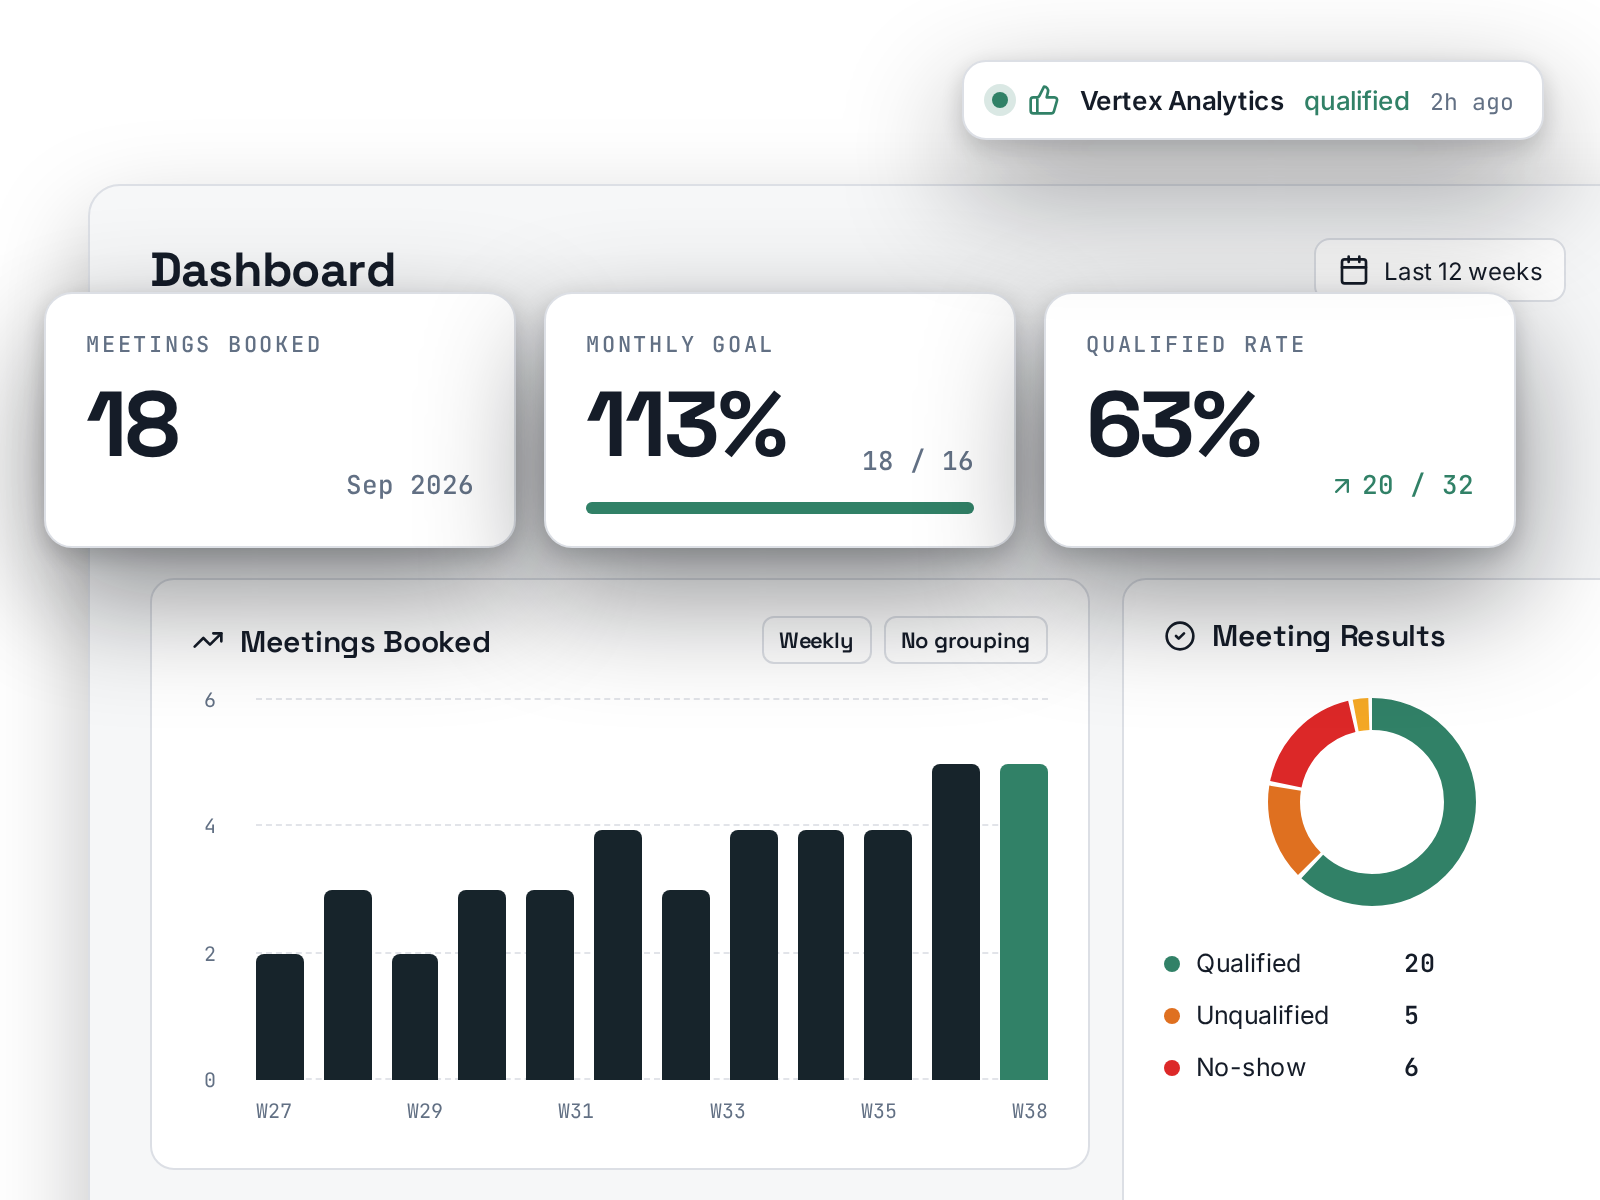Click the up-right arrow icon in Qualified Rate card
The image size is (1600, 1200).
point(1342,486)
